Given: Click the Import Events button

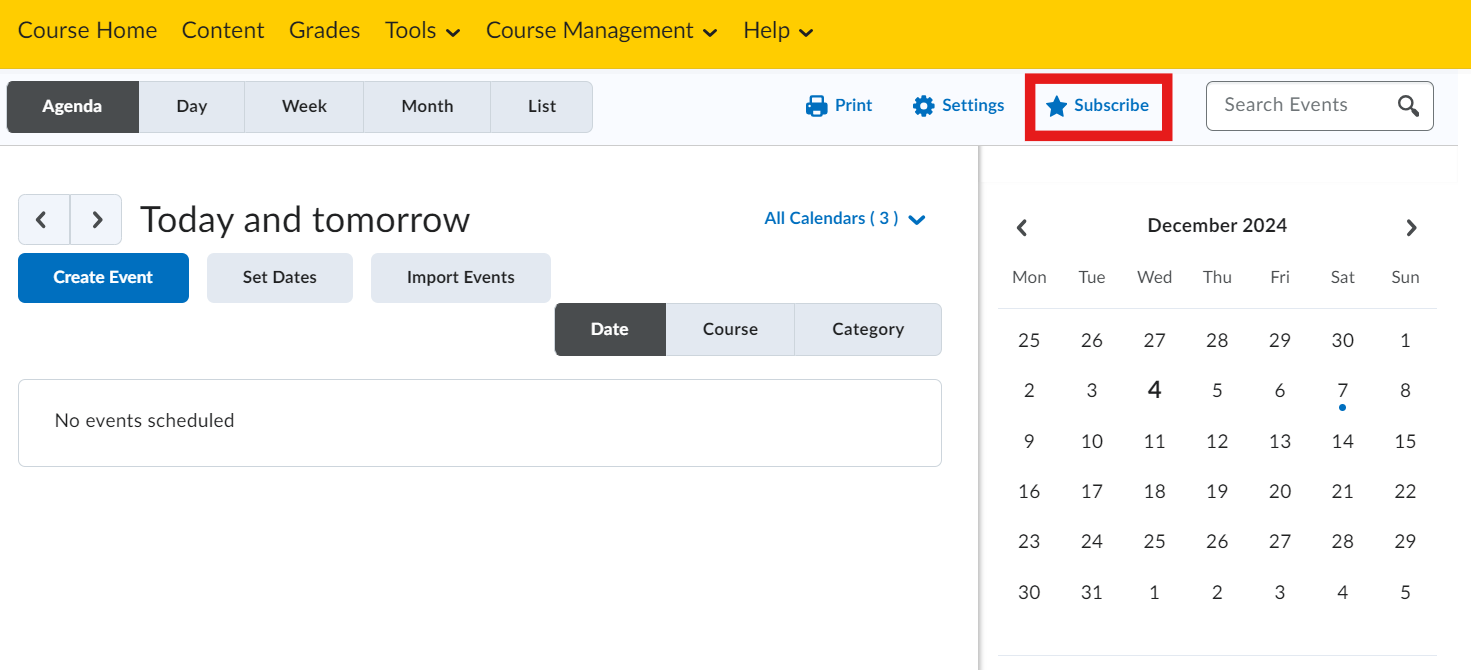Looking at the screenshot, I should pos(461,278).
